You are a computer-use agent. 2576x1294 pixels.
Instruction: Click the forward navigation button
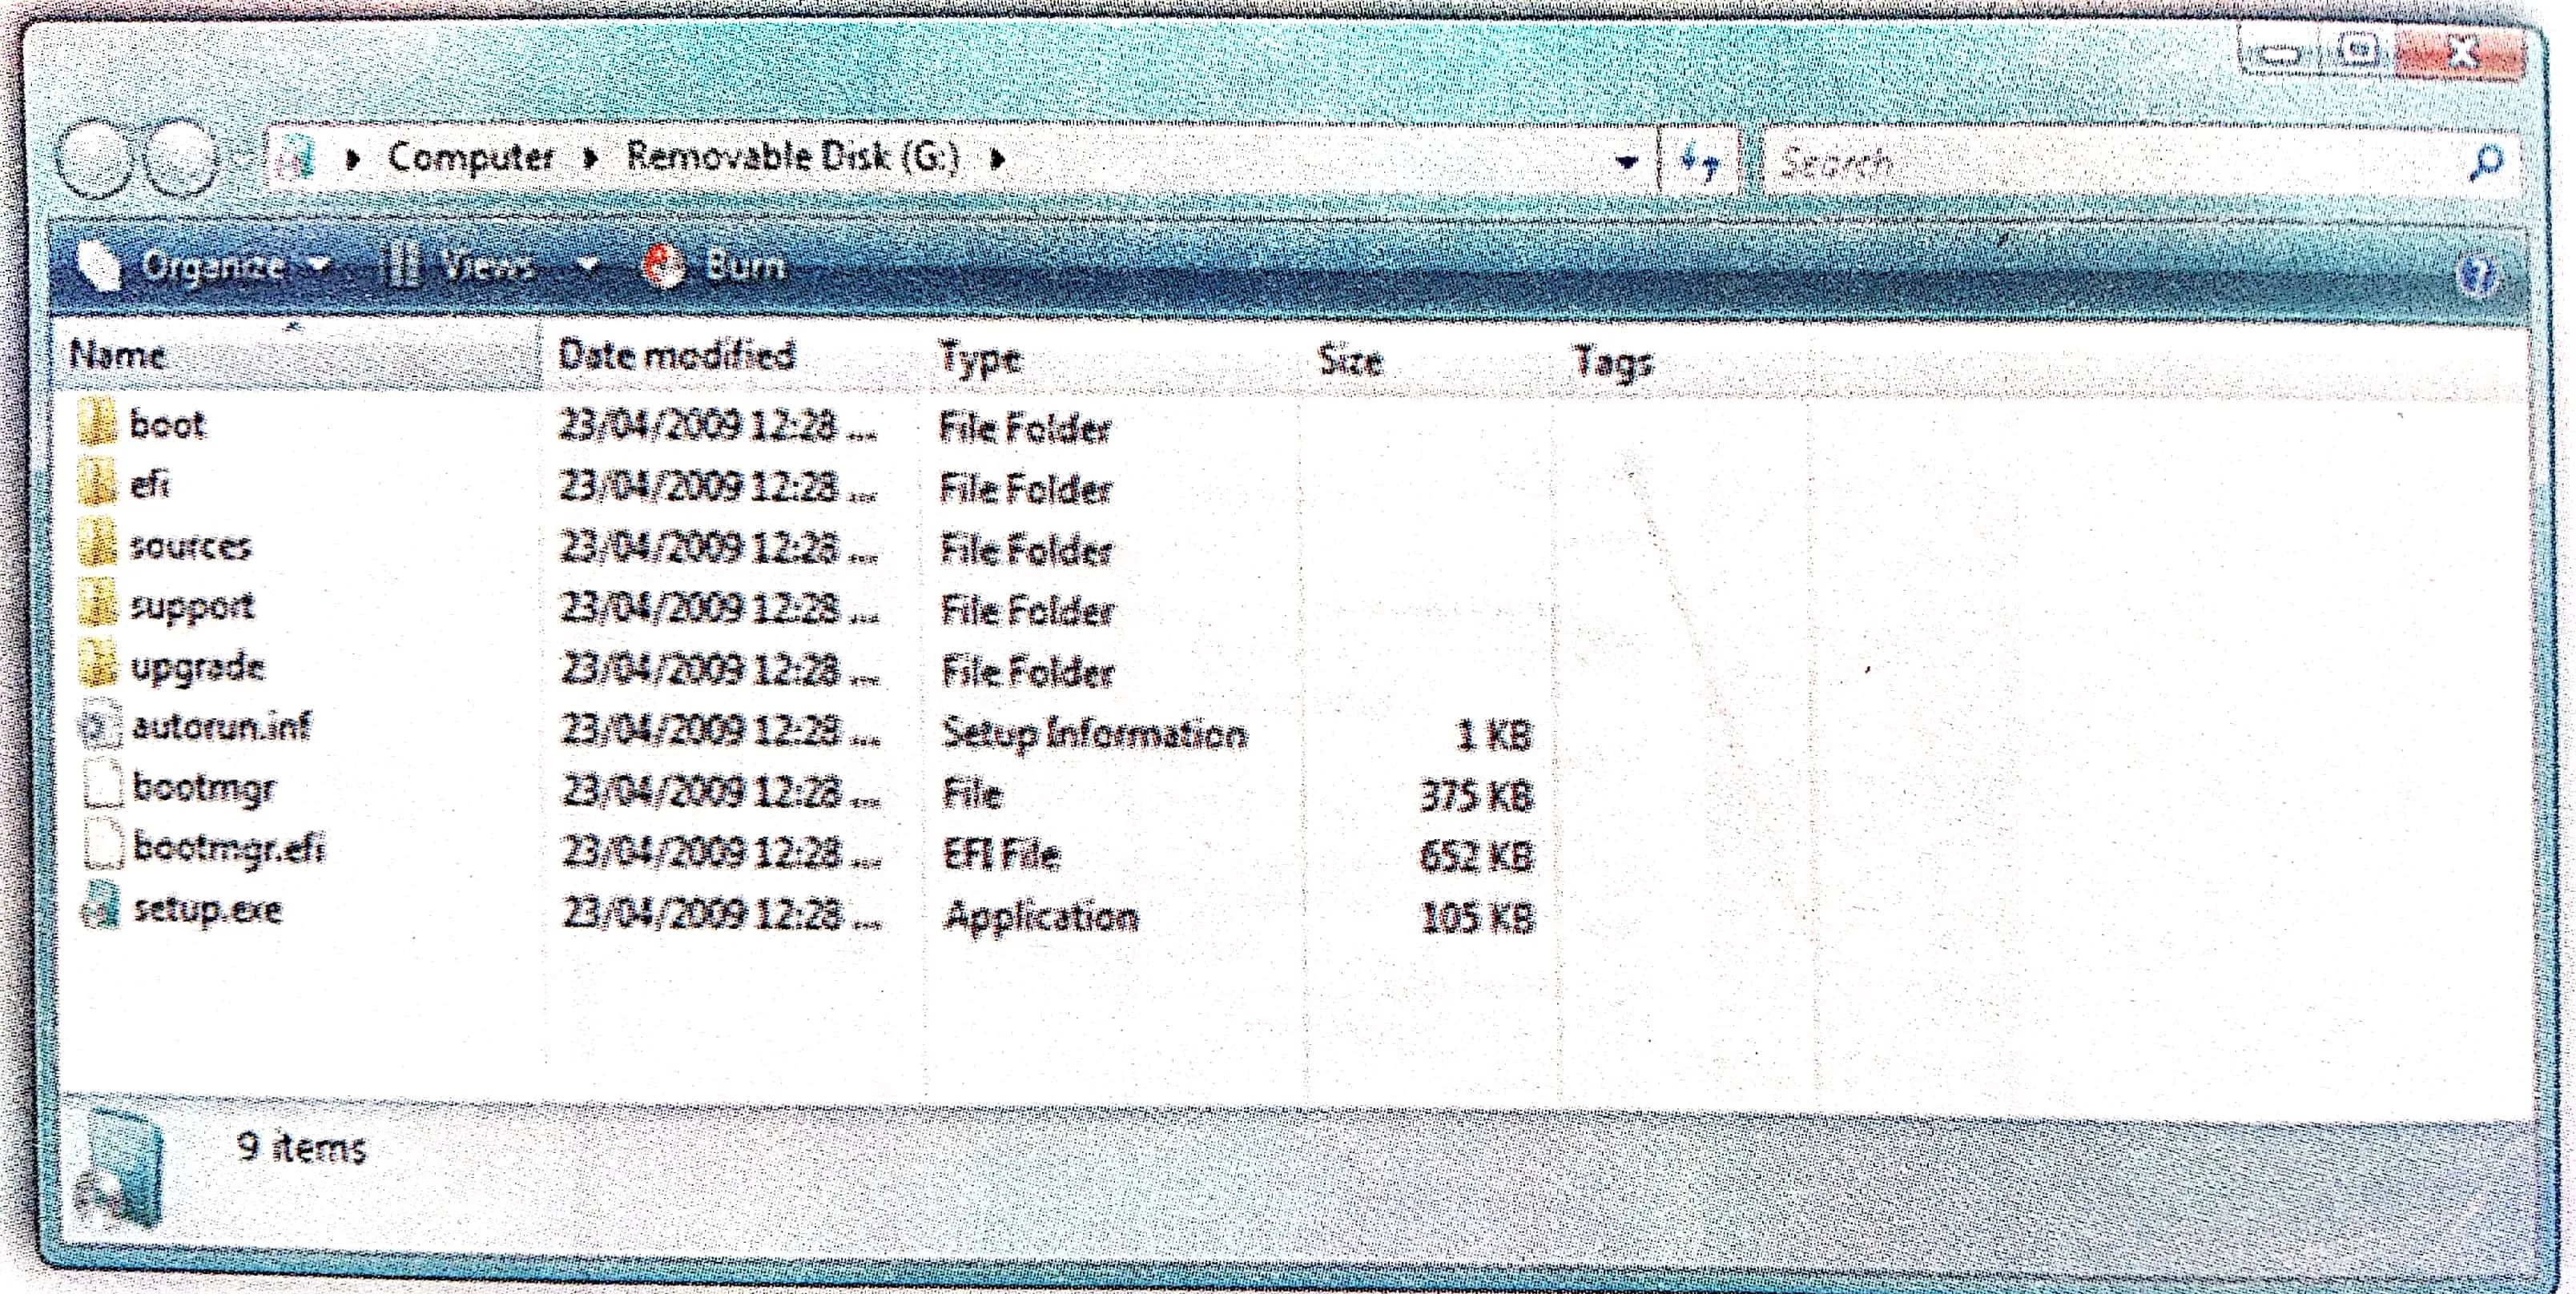183,160
